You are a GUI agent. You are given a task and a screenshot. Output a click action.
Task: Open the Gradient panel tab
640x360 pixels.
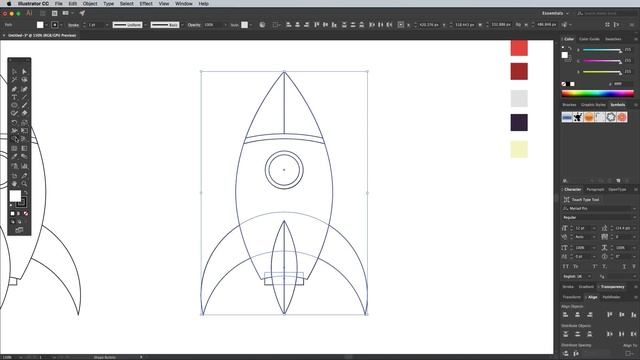(586, 287)
